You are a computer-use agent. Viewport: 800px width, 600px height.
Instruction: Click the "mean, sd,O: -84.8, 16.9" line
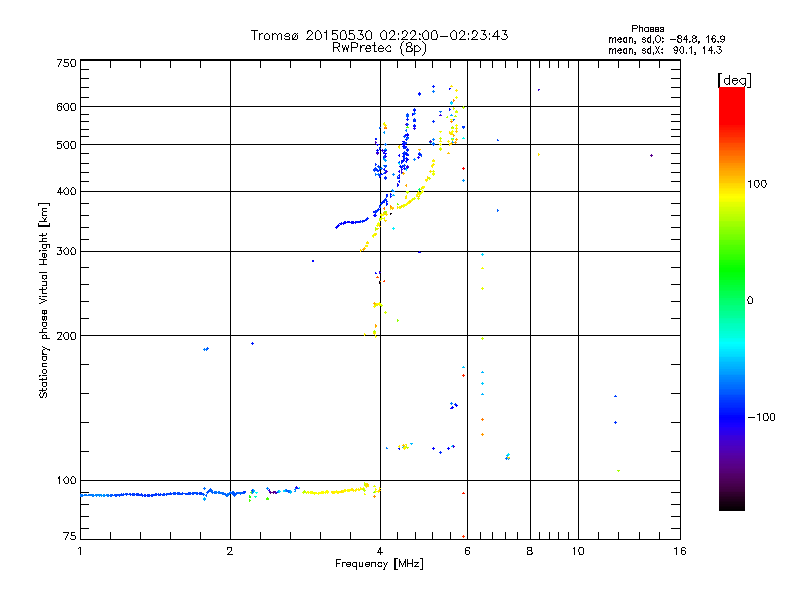pos(666,39)
